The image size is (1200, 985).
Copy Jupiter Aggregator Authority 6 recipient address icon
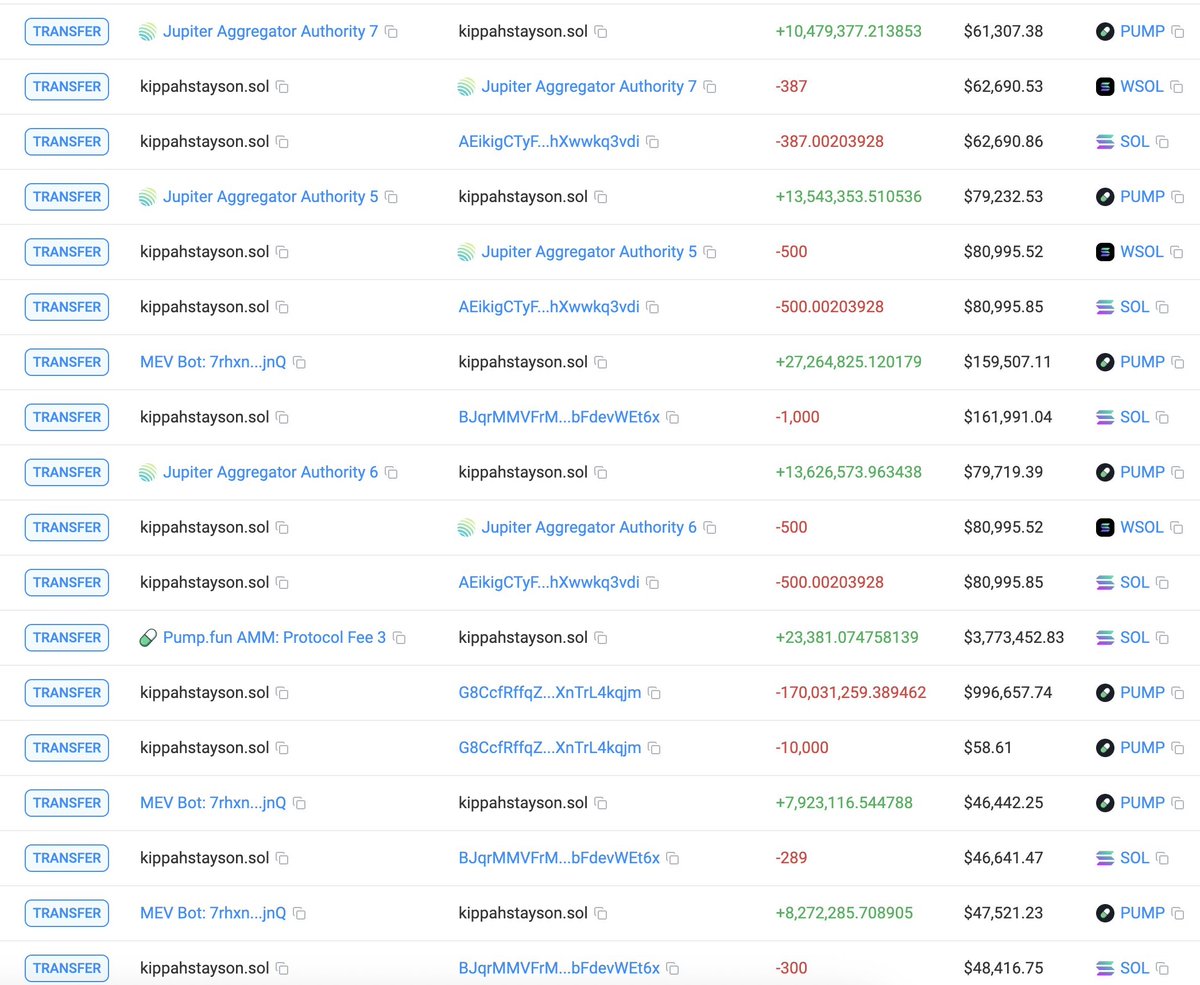tap(710, 527)
